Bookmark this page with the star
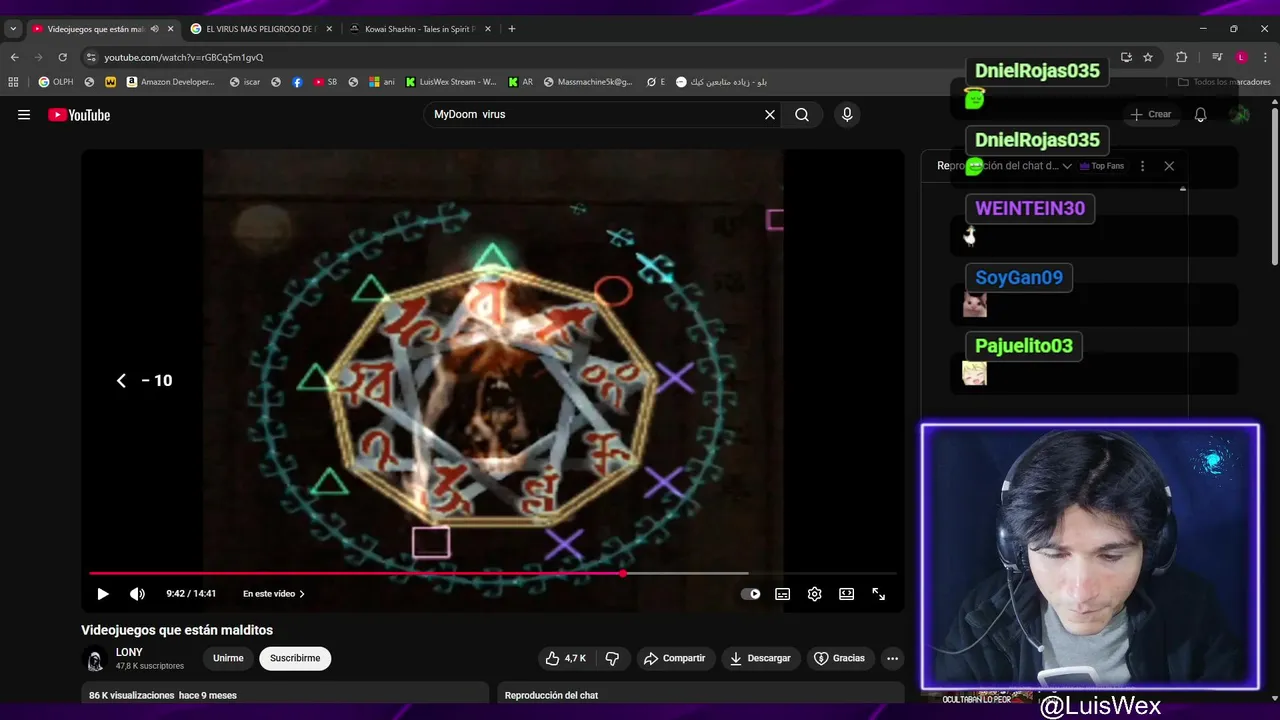 point(1148,57)
